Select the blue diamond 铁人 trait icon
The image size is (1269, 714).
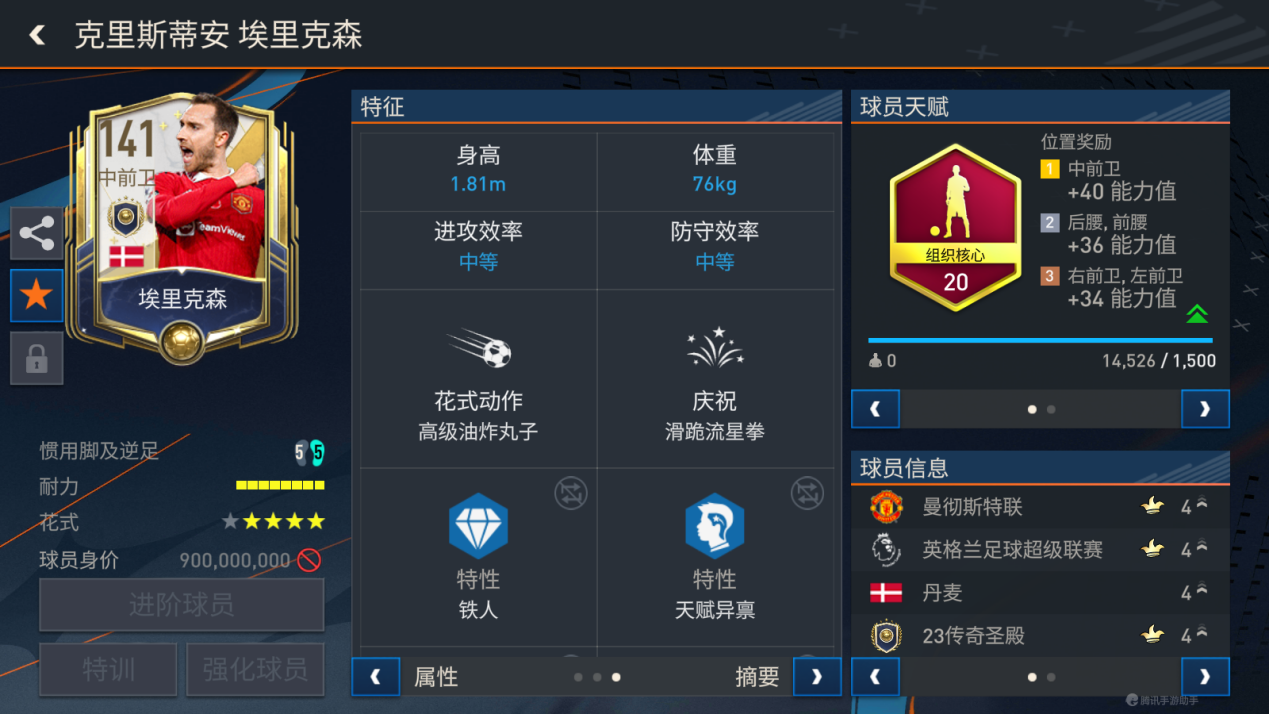pyautogui.click(x=478, y=526)
